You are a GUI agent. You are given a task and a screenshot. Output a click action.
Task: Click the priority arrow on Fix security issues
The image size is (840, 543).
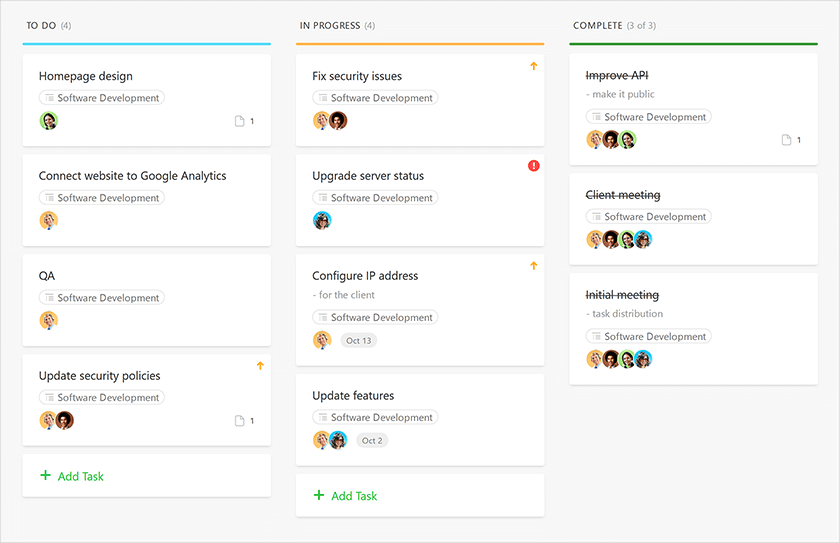tap(534, 66)
